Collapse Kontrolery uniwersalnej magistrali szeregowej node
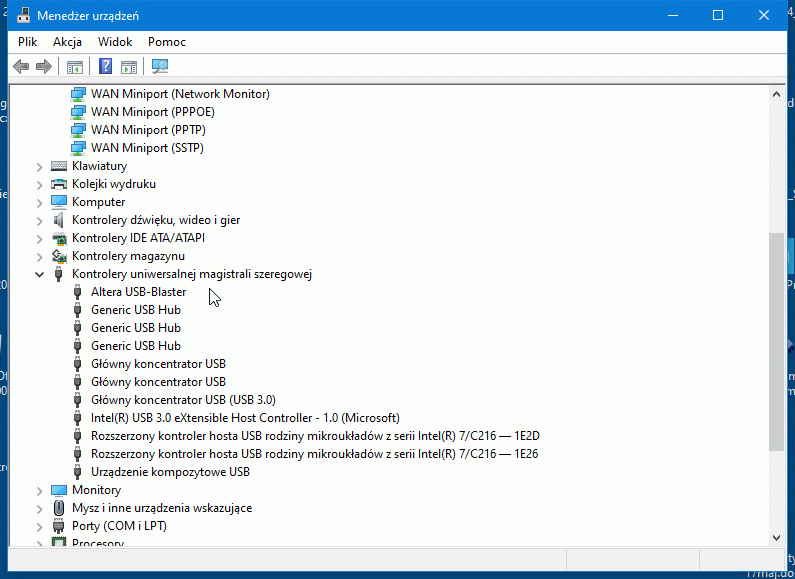The width and height of the screenshot is (795, 579). [x=40, y=274]
